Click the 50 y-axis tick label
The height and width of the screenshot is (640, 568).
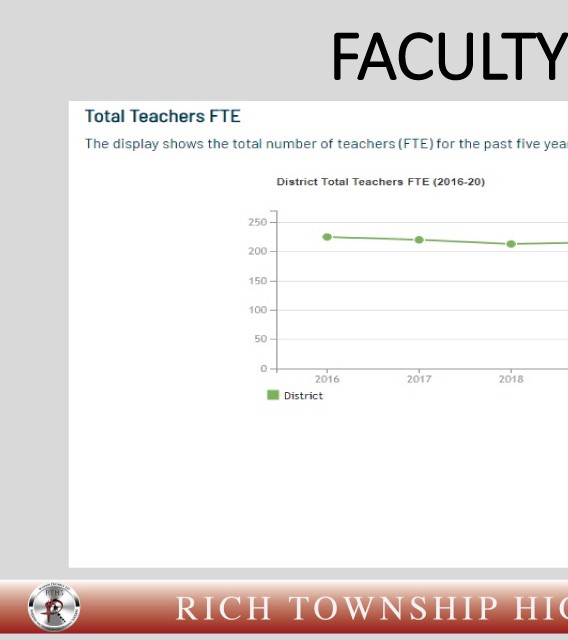click(260, 339)
